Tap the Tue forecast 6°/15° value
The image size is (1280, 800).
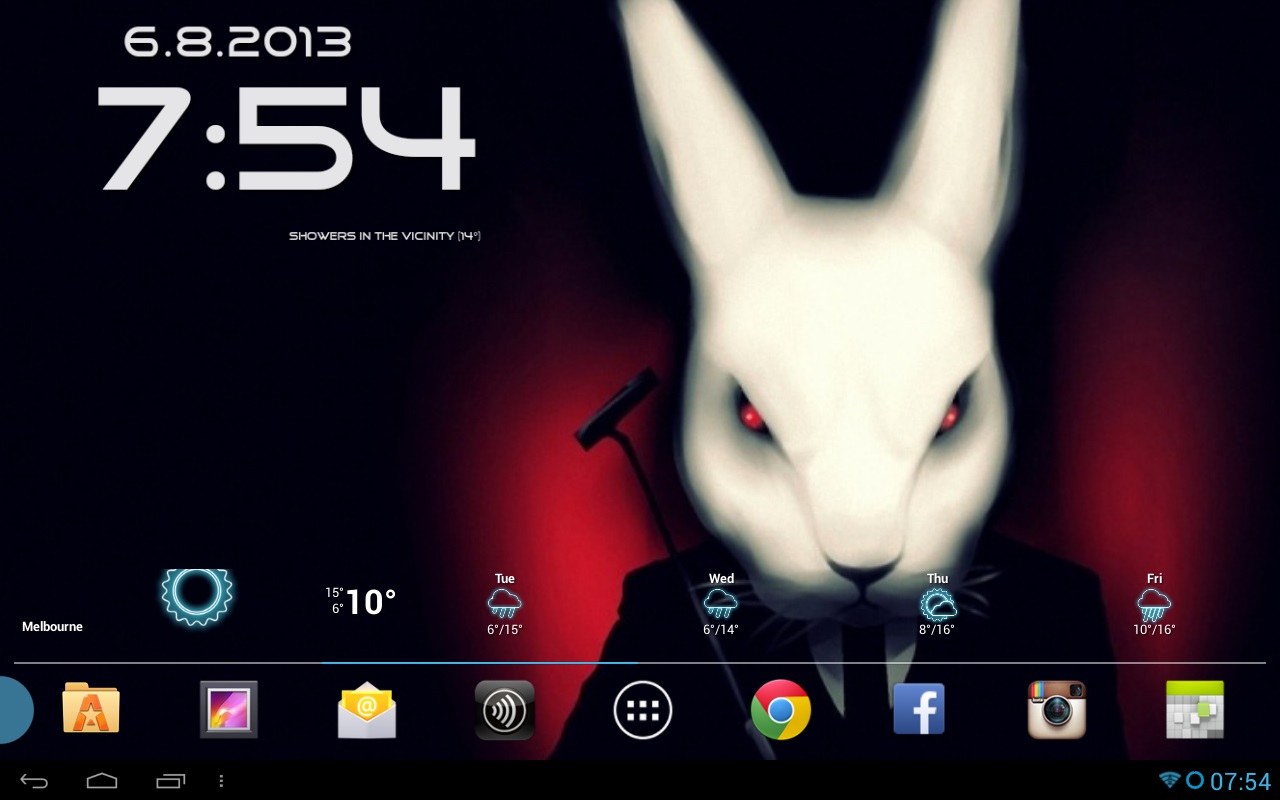(505, 630)
